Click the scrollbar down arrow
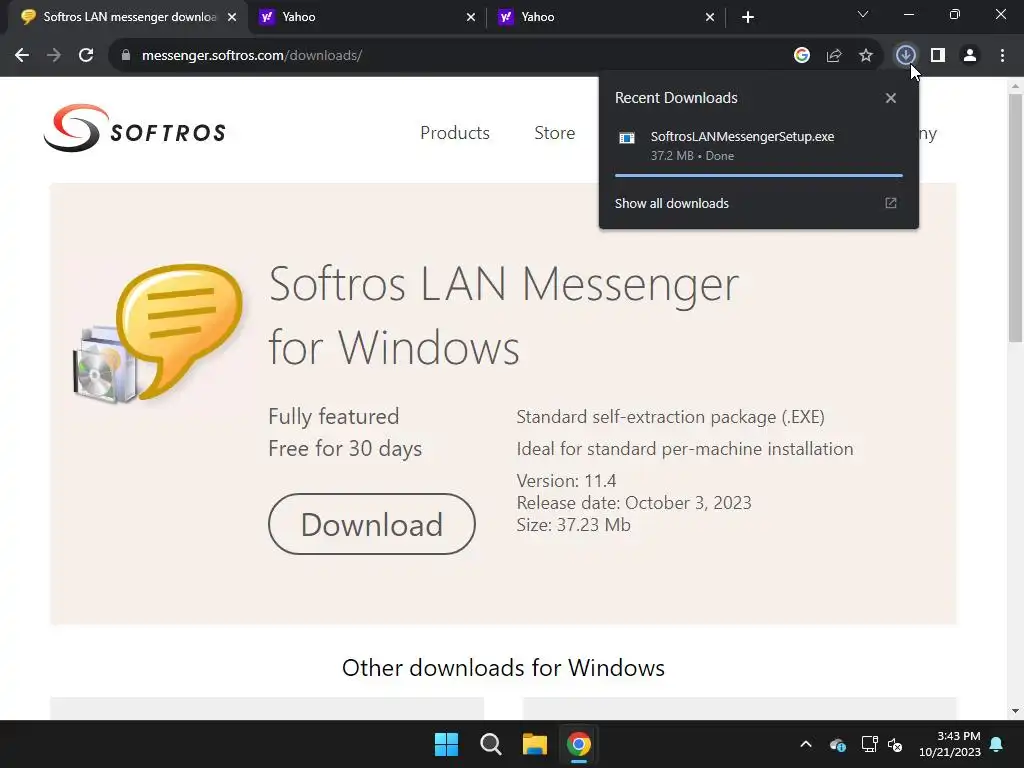Image resolution: width=1024 pixels, height=768 pixels. pyautogui.click(x=1015, y=711)
